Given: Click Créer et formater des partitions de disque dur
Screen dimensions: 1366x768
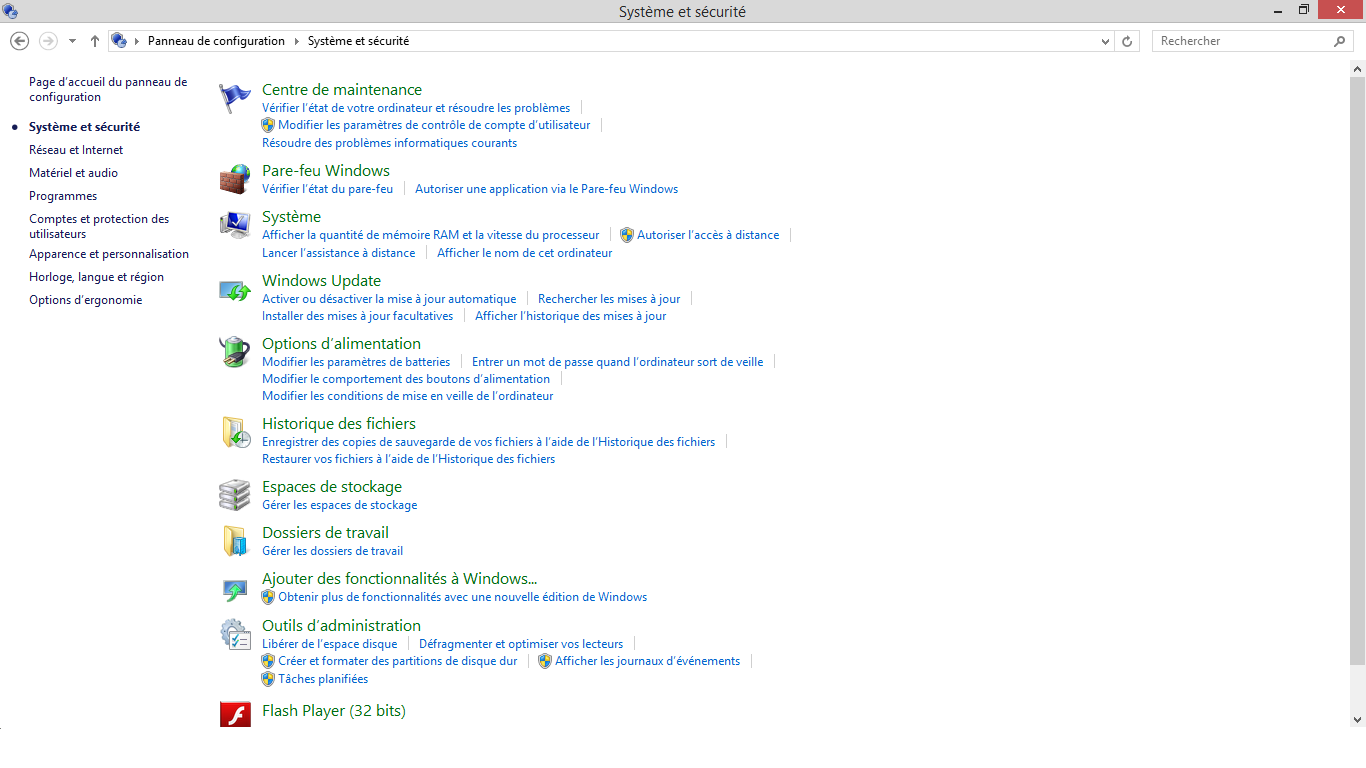Looking at the screenshot, I should (397, 661).
